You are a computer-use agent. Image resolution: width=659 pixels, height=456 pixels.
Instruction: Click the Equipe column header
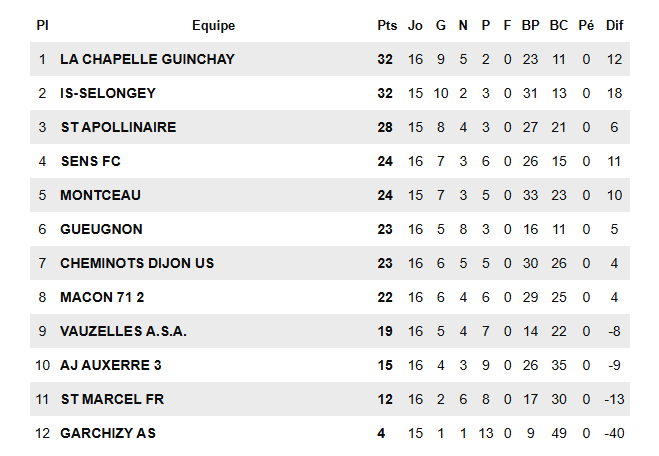tap(213, 26)
